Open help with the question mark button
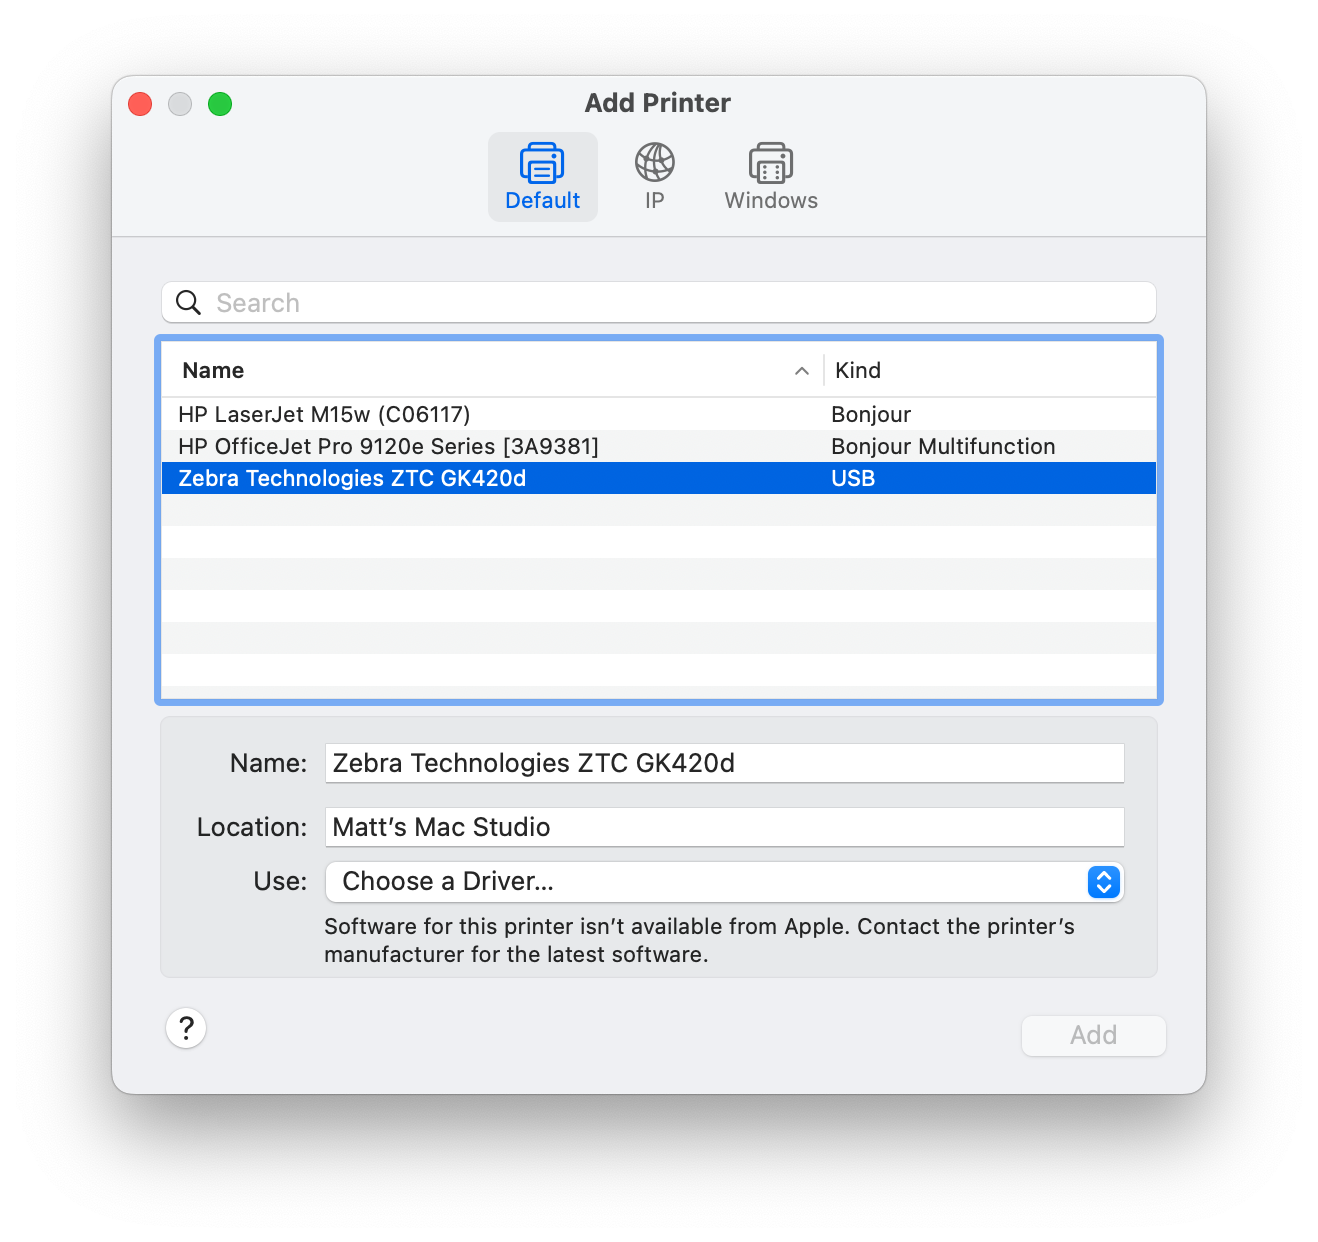Image resolution: width=1318 pixels, height=1242 pixels. pos(186,1028)
